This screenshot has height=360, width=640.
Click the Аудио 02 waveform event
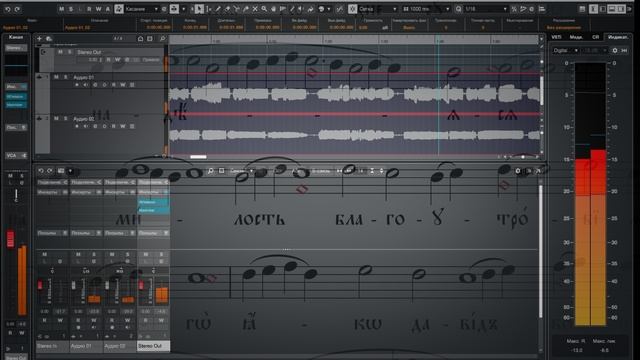[x=354, y=135]
